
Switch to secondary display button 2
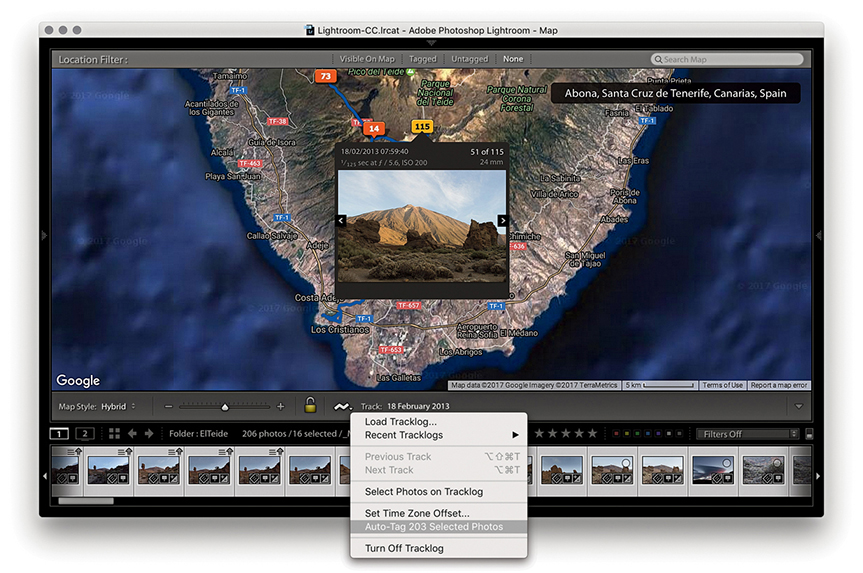(85, 434)
